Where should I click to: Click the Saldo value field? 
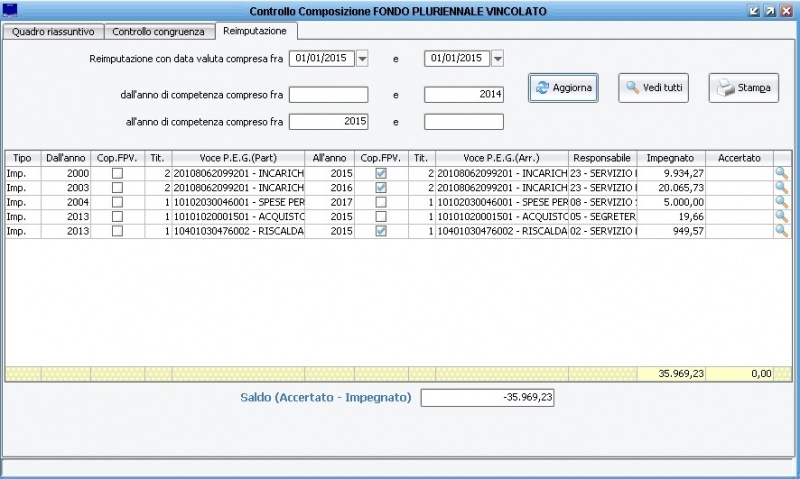tap(488, 398)
